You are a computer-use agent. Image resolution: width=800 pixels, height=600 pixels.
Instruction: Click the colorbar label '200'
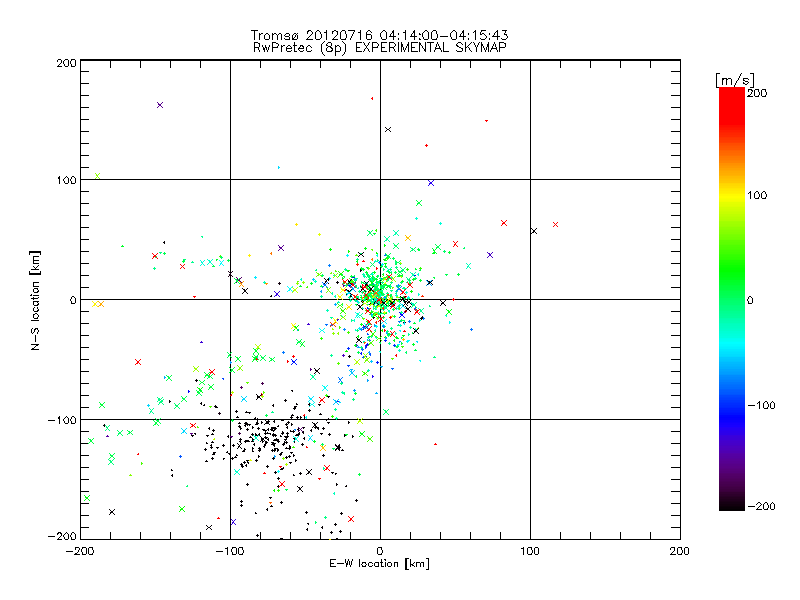tap(757, 93)
